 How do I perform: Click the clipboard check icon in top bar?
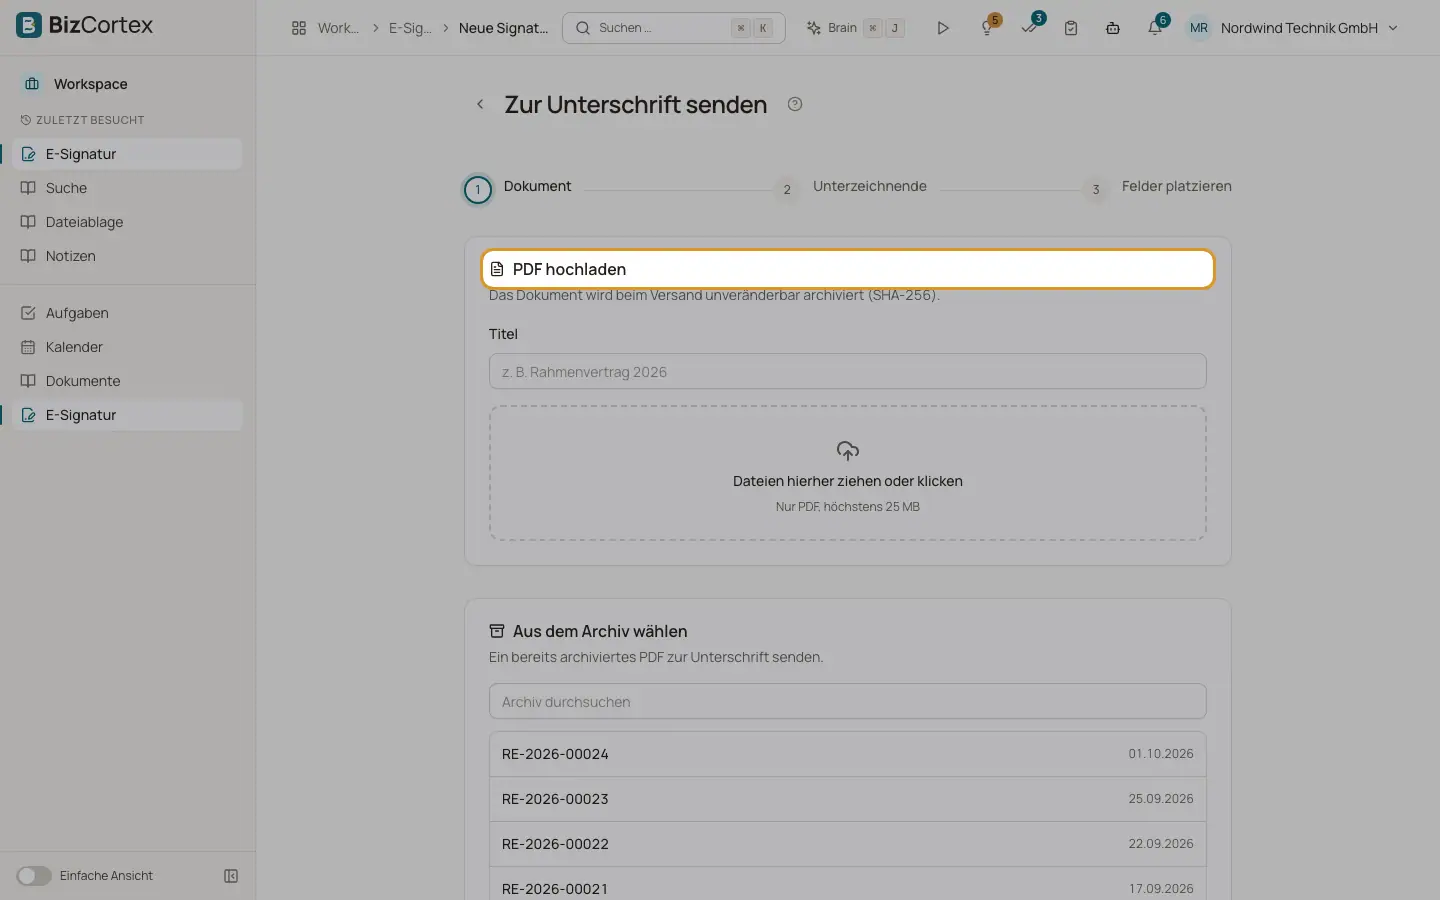1071,28
